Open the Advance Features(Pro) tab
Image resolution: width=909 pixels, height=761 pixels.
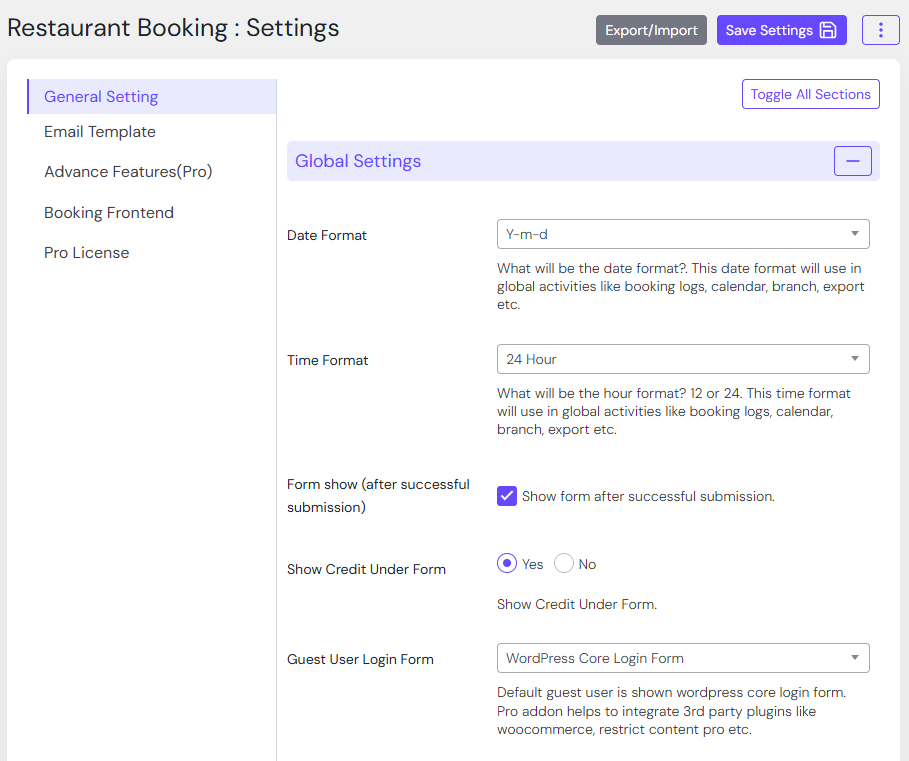(x=128, y=172)
